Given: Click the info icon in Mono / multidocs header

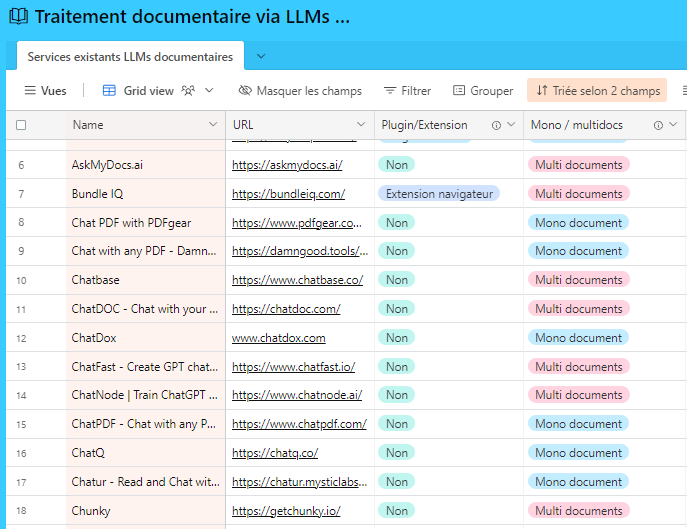Looking at the screenshot, I should 658,125.
